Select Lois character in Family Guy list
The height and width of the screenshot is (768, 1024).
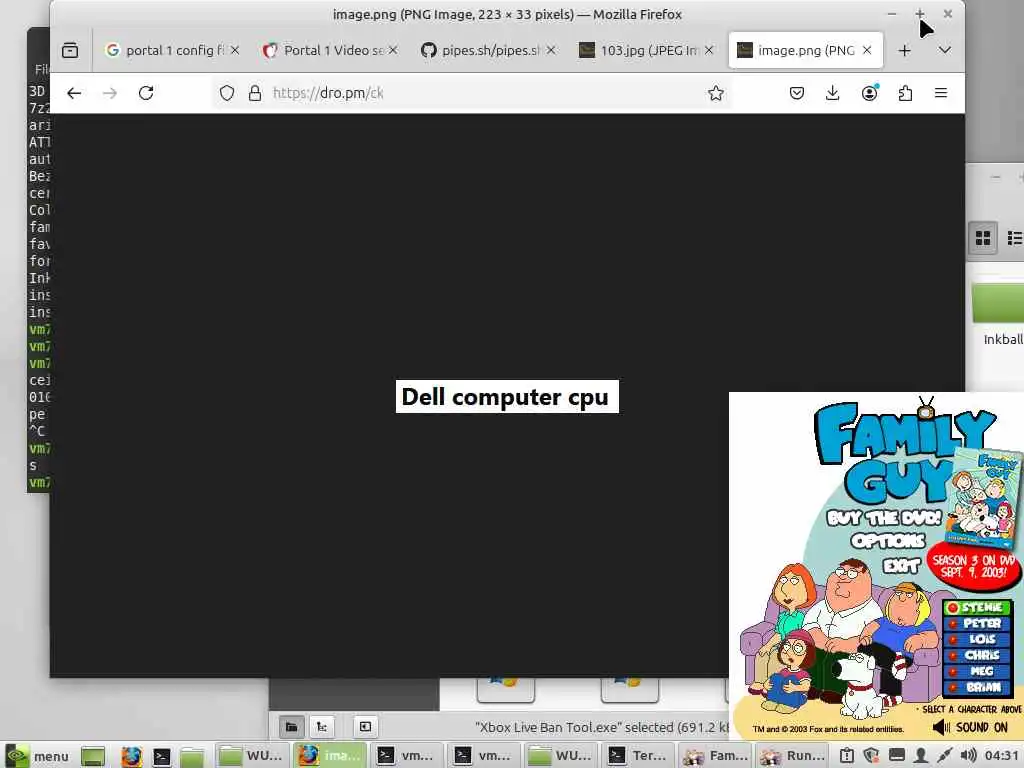977,639
